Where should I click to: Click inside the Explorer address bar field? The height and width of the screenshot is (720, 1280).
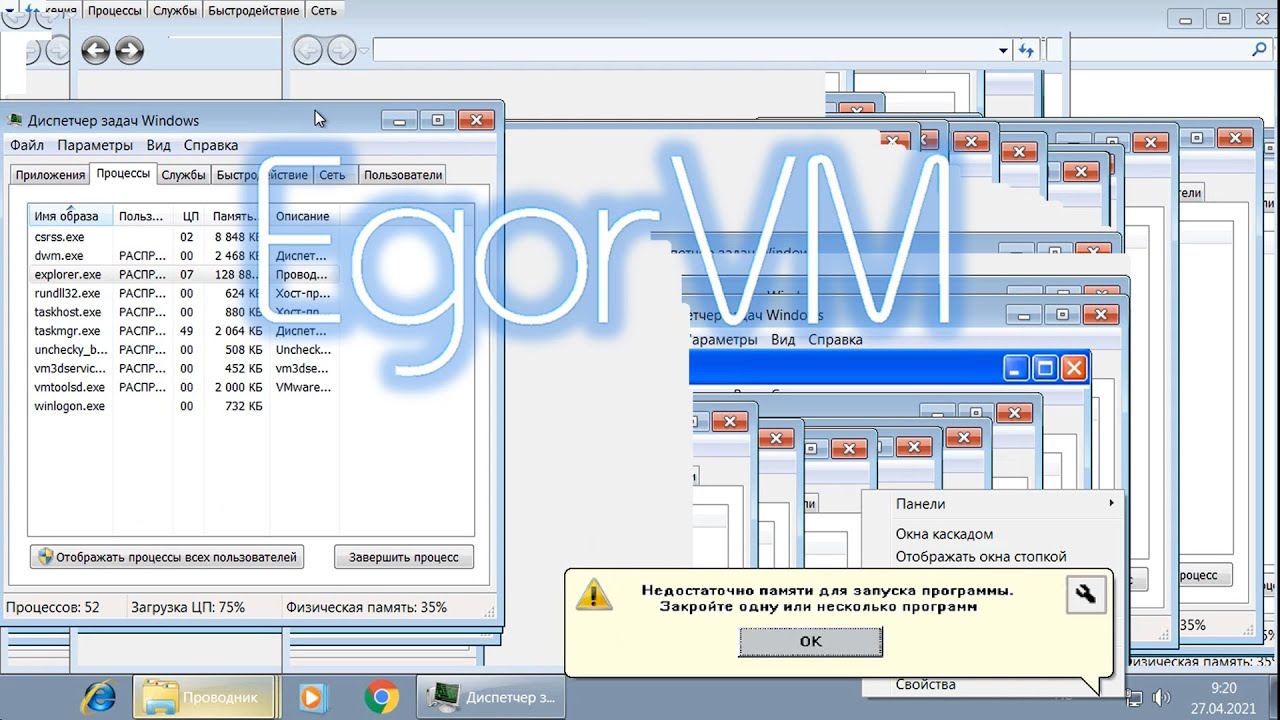pos(684,50)
